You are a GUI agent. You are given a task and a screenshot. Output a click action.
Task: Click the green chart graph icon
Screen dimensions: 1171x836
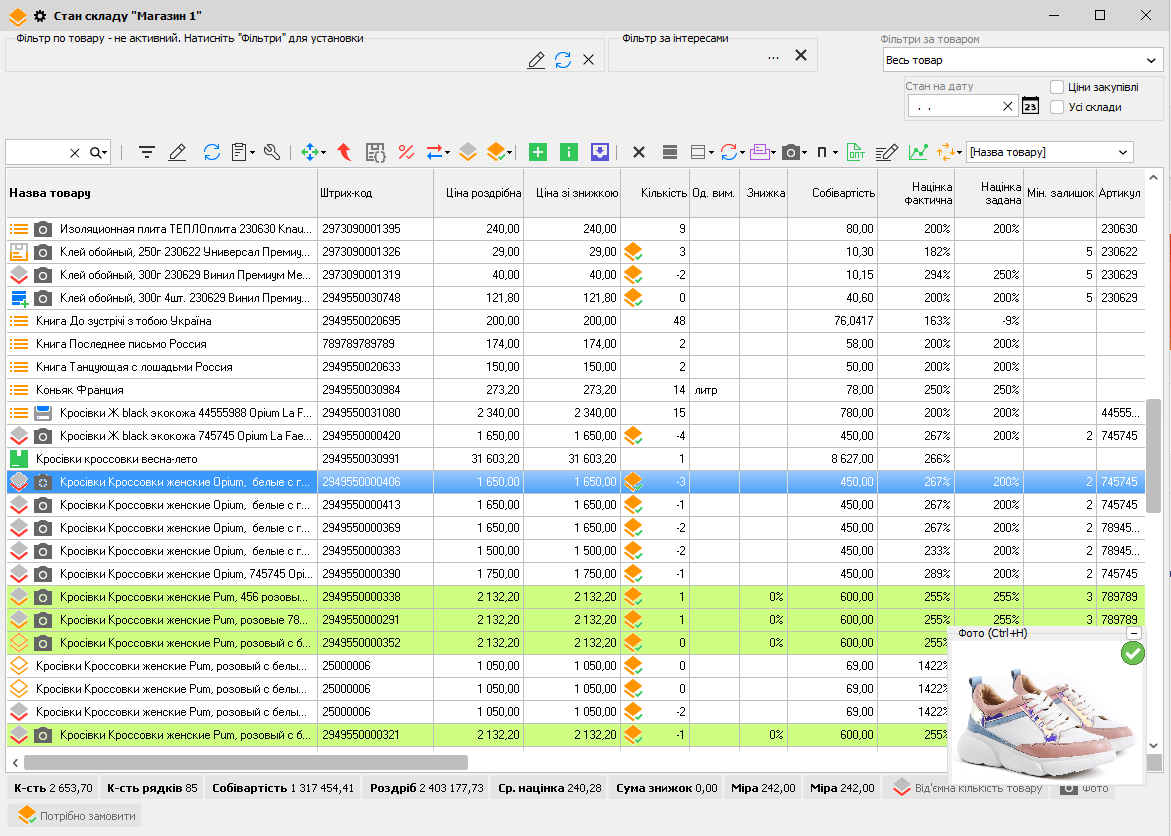917,152
